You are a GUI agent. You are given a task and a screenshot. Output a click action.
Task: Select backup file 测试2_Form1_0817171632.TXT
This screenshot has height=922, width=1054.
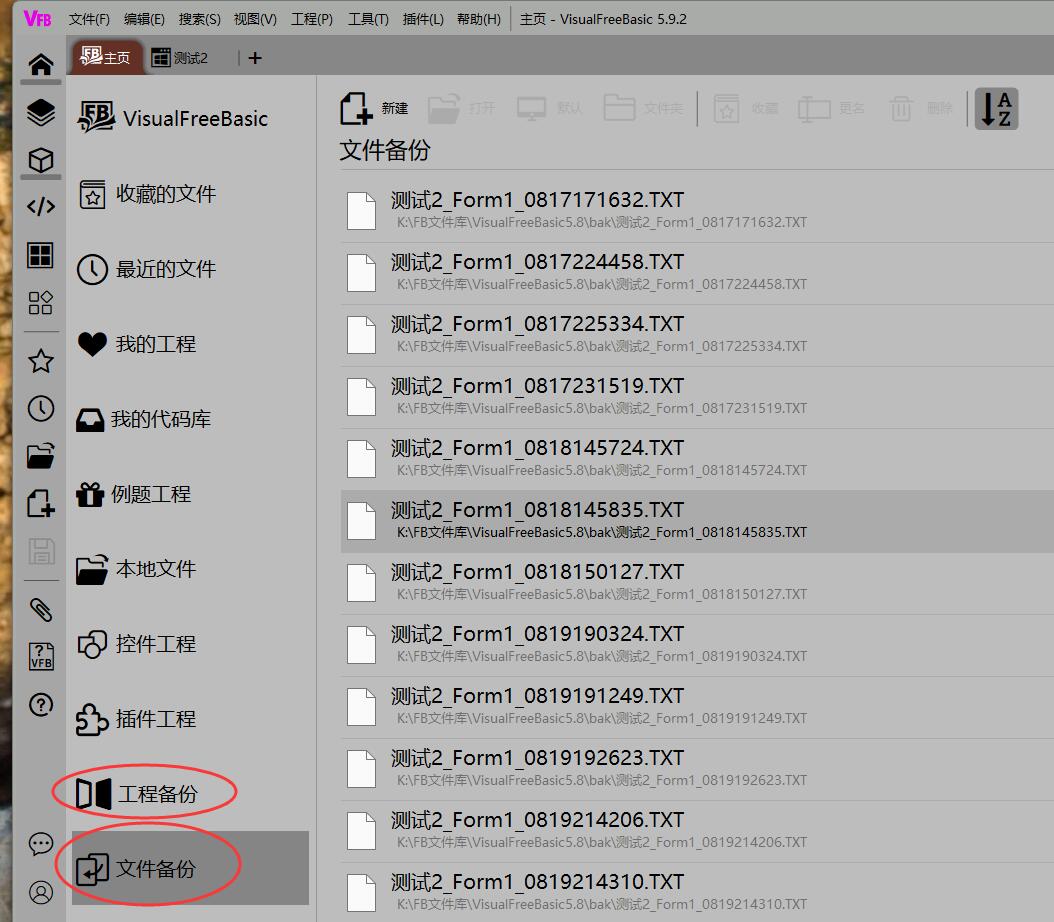[536, 201]
